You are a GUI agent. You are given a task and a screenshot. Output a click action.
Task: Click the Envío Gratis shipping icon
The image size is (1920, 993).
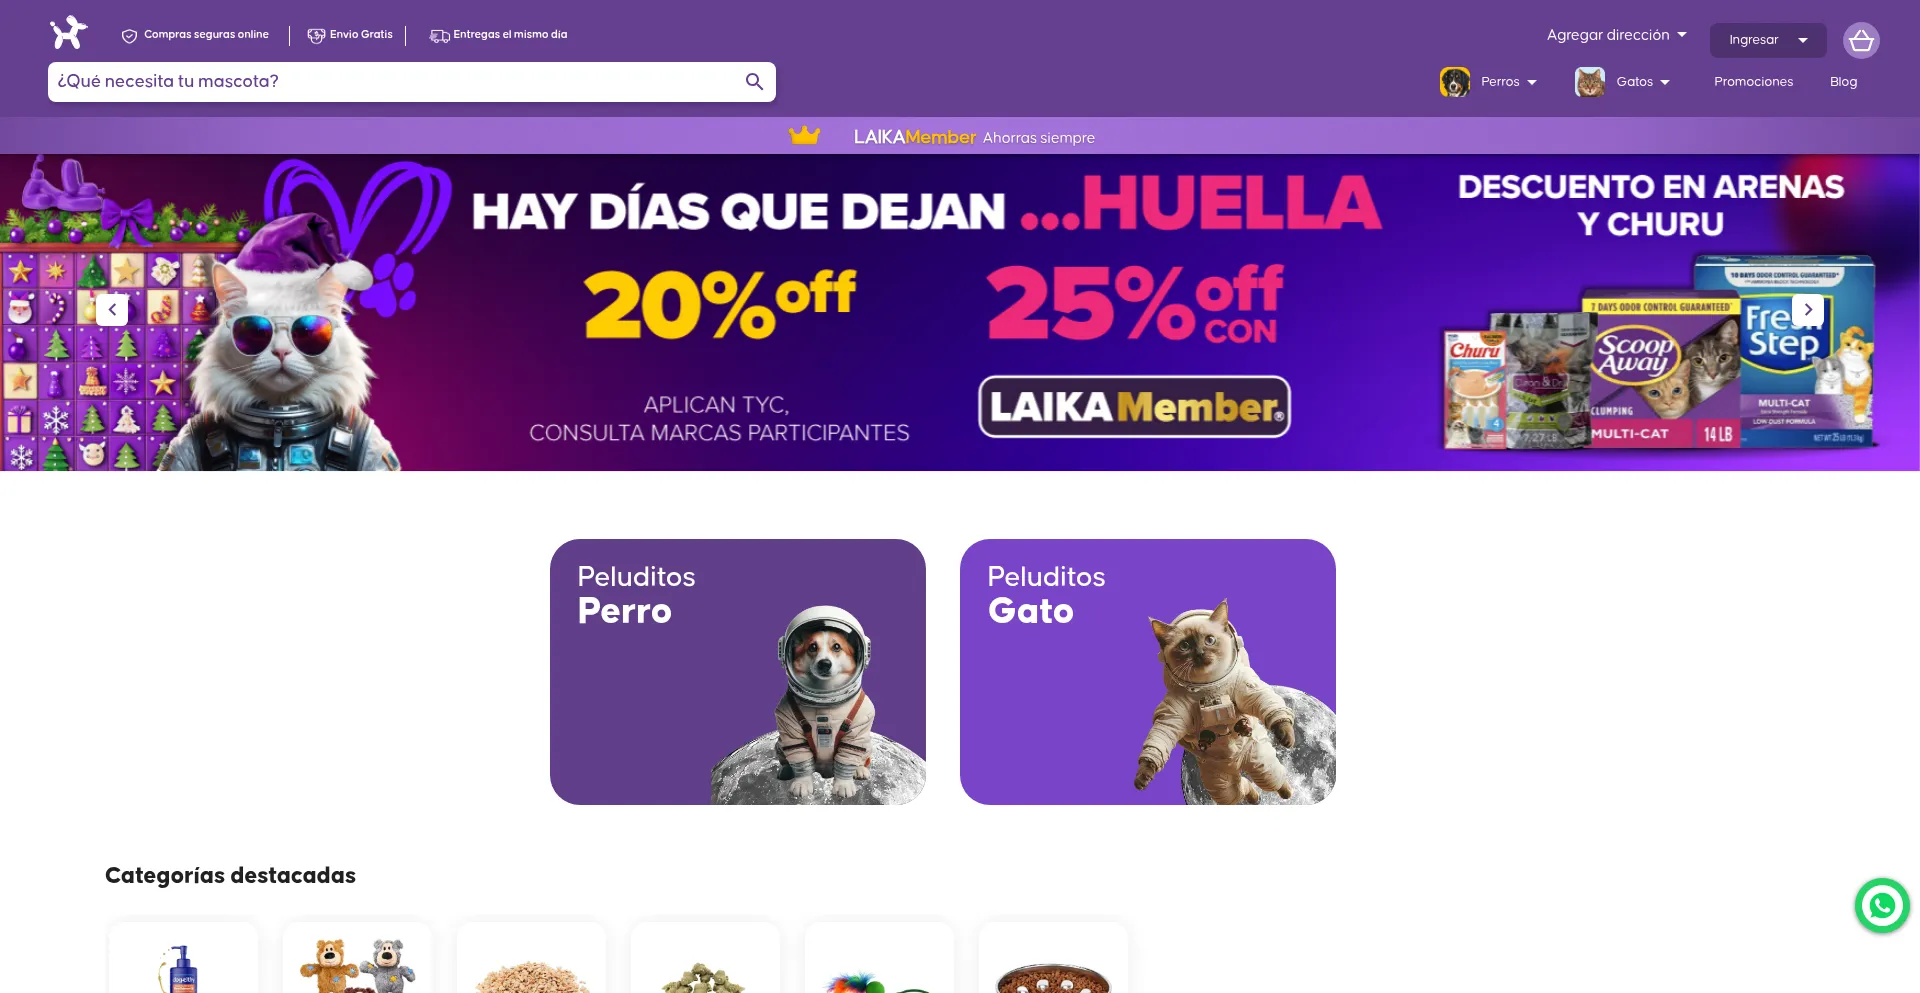point(316,35)
